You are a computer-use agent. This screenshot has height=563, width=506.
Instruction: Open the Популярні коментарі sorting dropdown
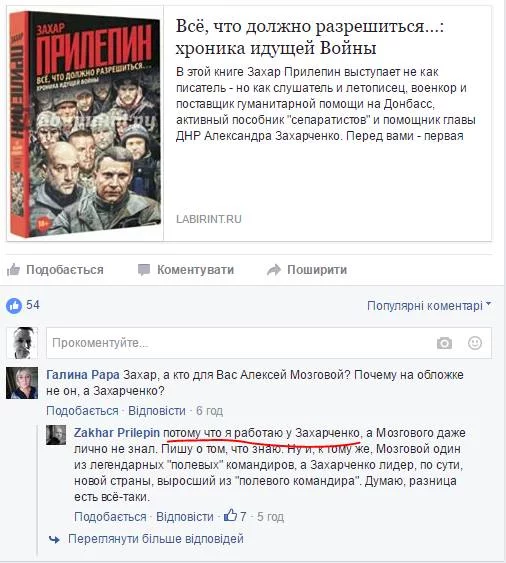coord(428,306)
